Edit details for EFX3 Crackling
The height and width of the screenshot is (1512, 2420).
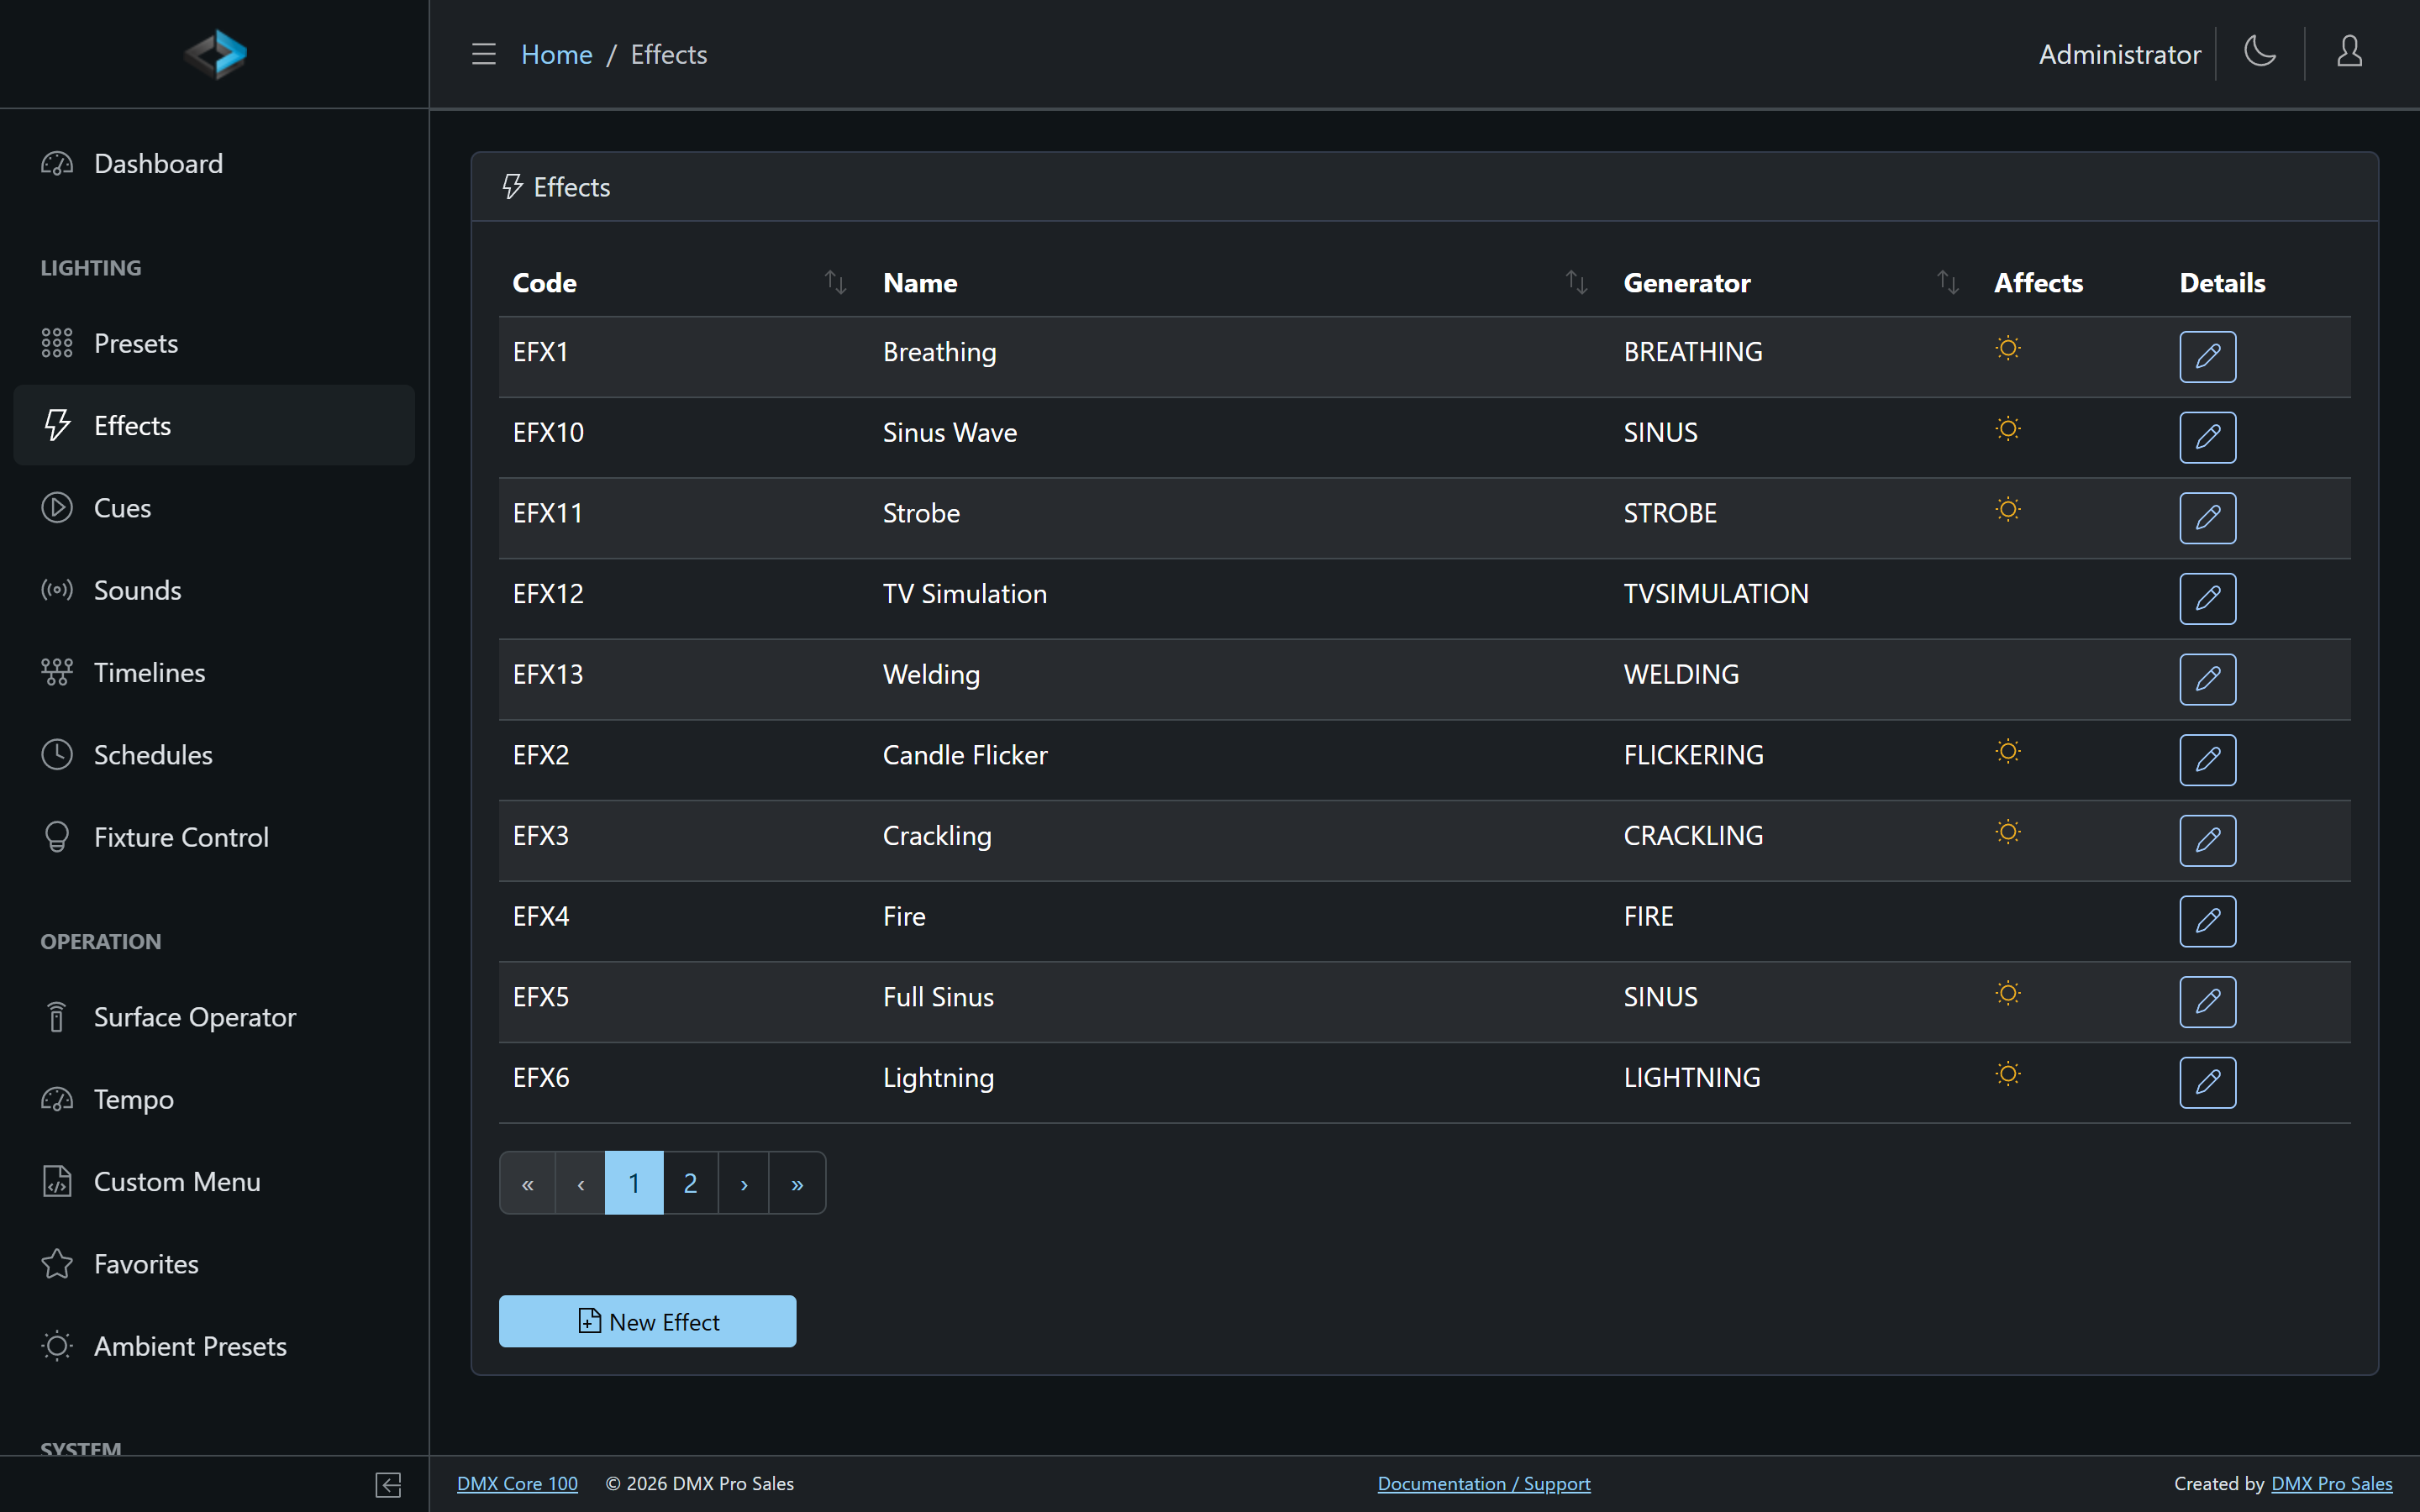(x=2207, y=841)
